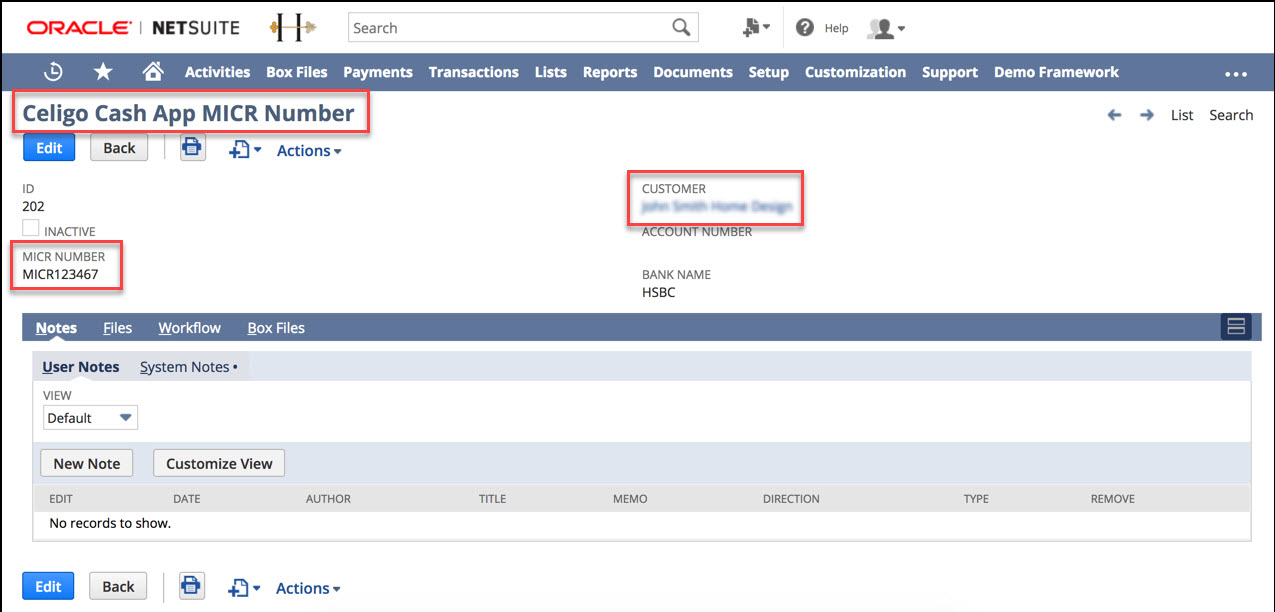Click the HSBC bank name value

(658, 293)
